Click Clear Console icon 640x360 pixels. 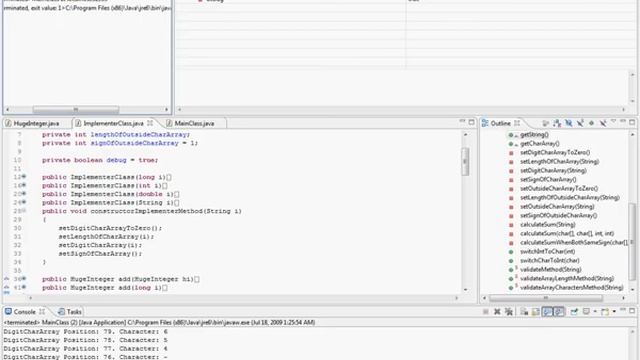524,312
